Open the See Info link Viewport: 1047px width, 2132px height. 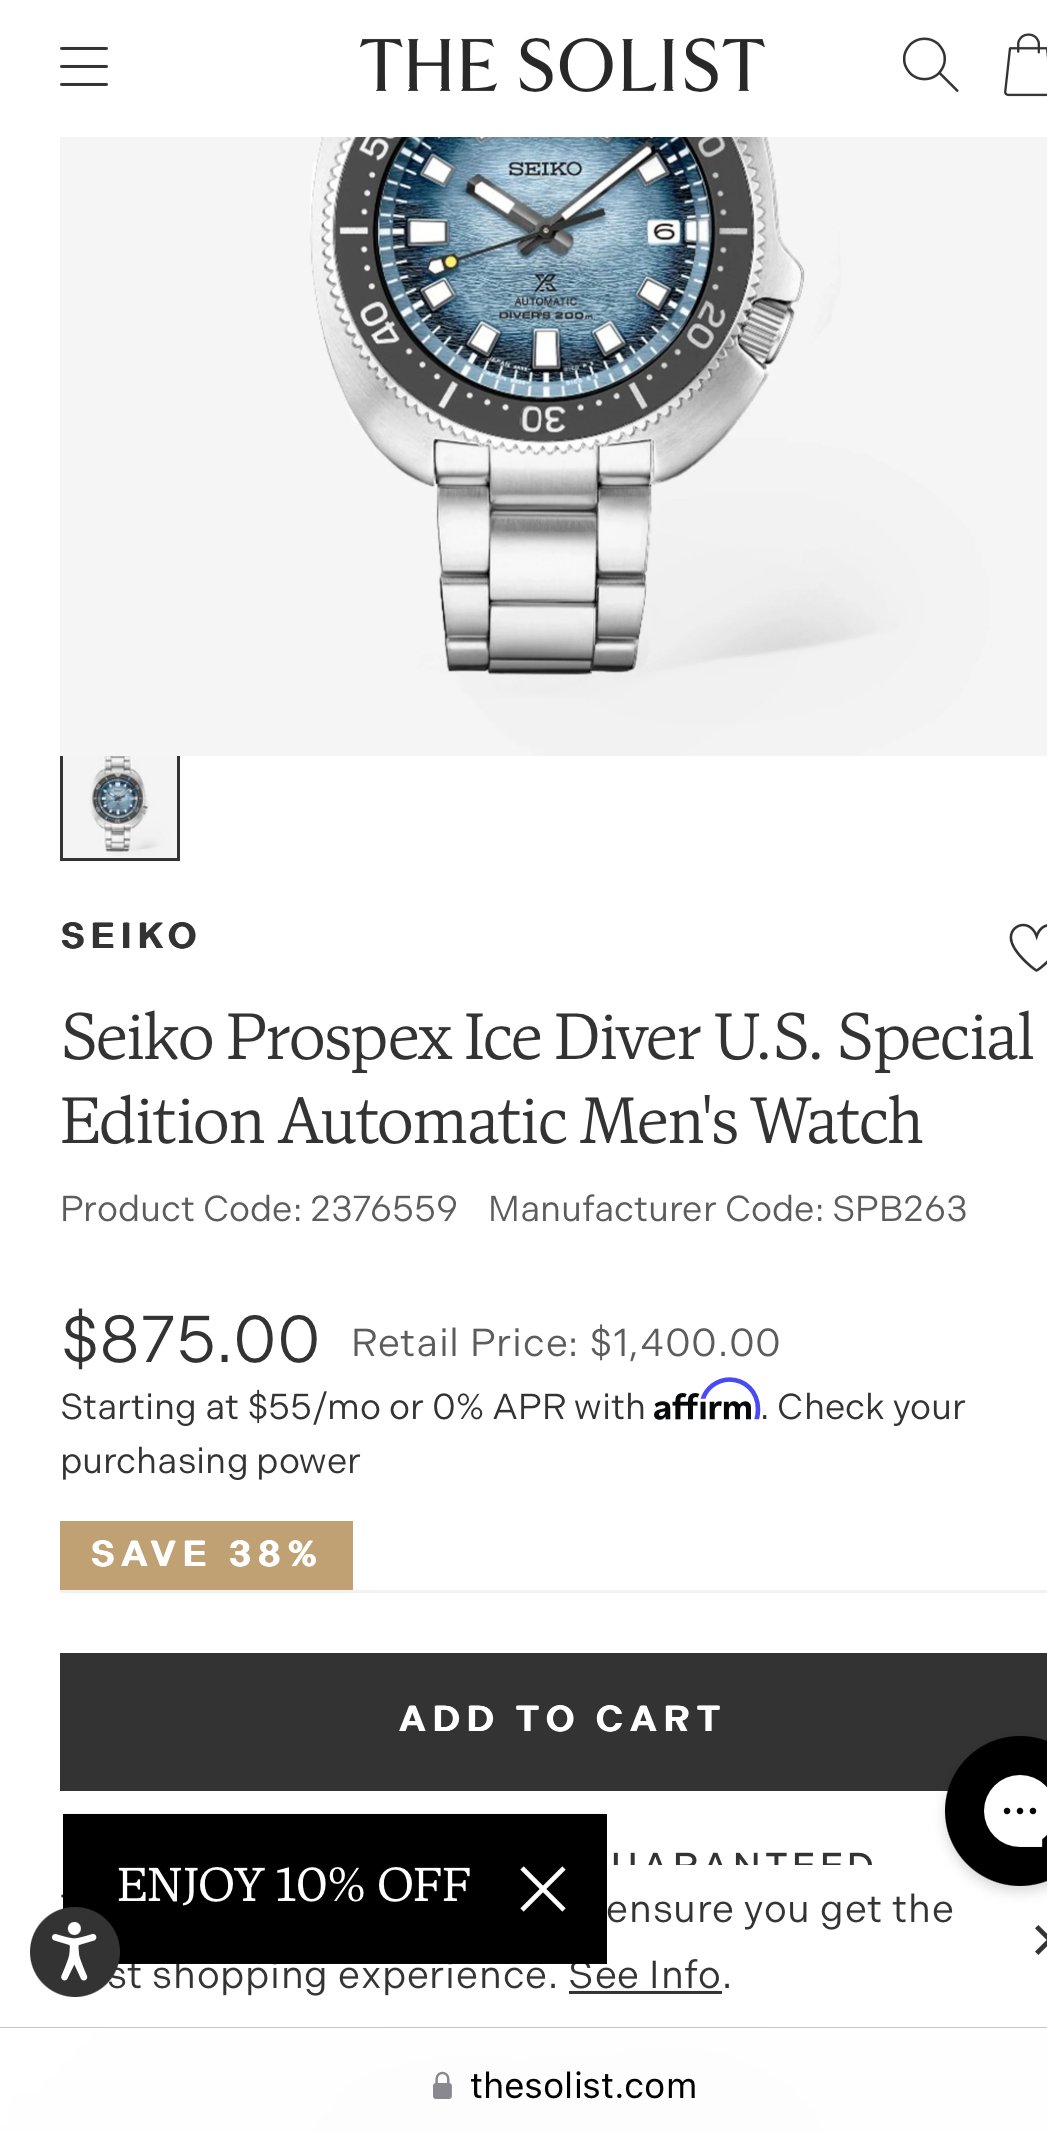click(x=645, y=1975)
